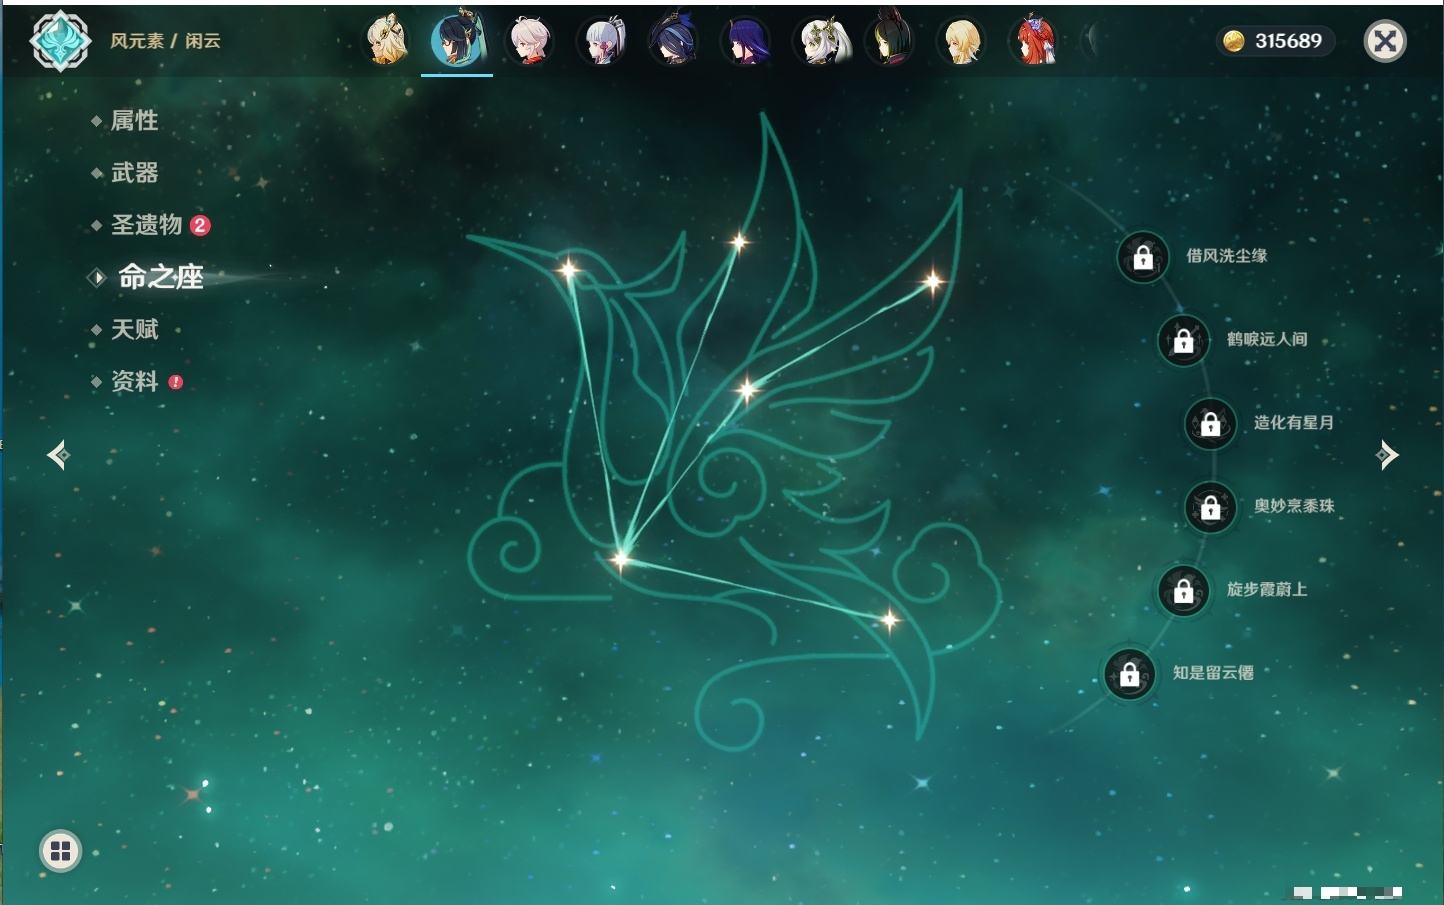Click the star at the crane's body center
Screen dimensions: 1444x905
click(x=746, y=390)
